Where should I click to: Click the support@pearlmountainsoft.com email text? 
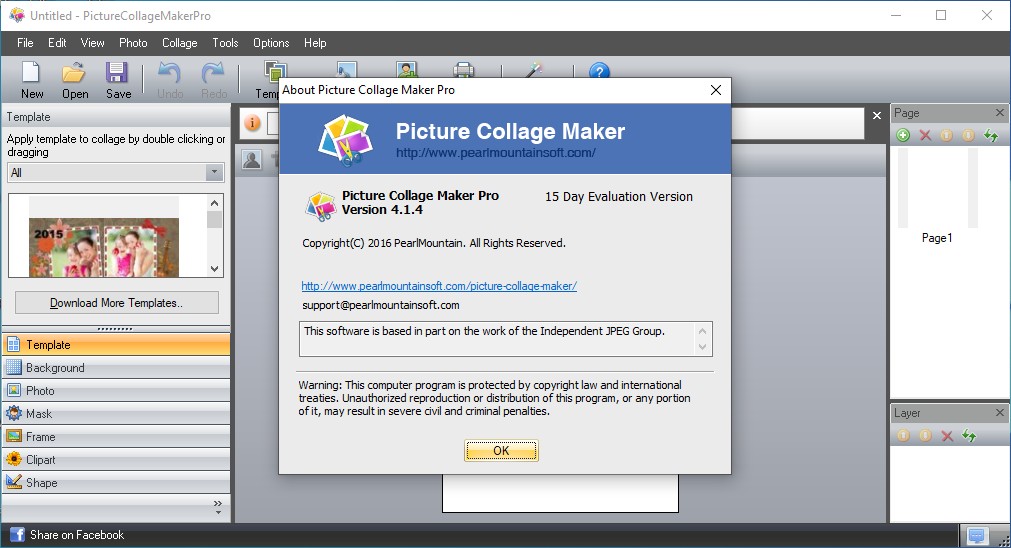click(380, 305)
